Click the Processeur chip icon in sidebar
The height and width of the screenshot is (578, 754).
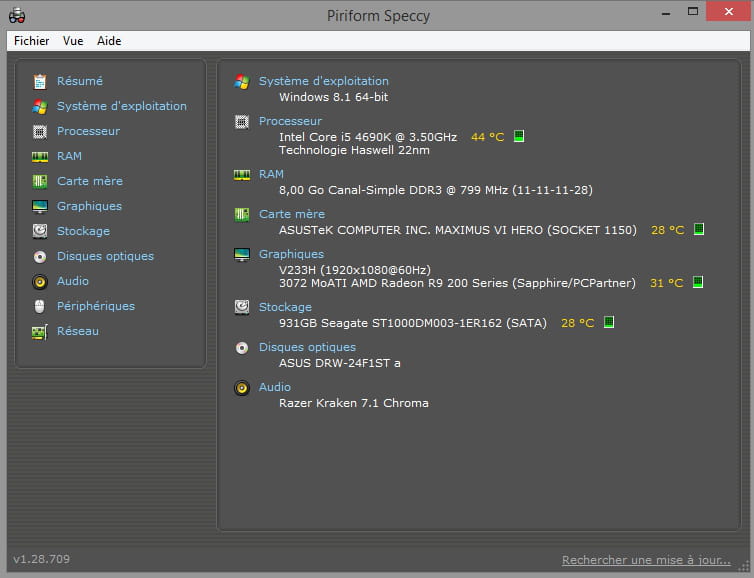coord(40,131)
